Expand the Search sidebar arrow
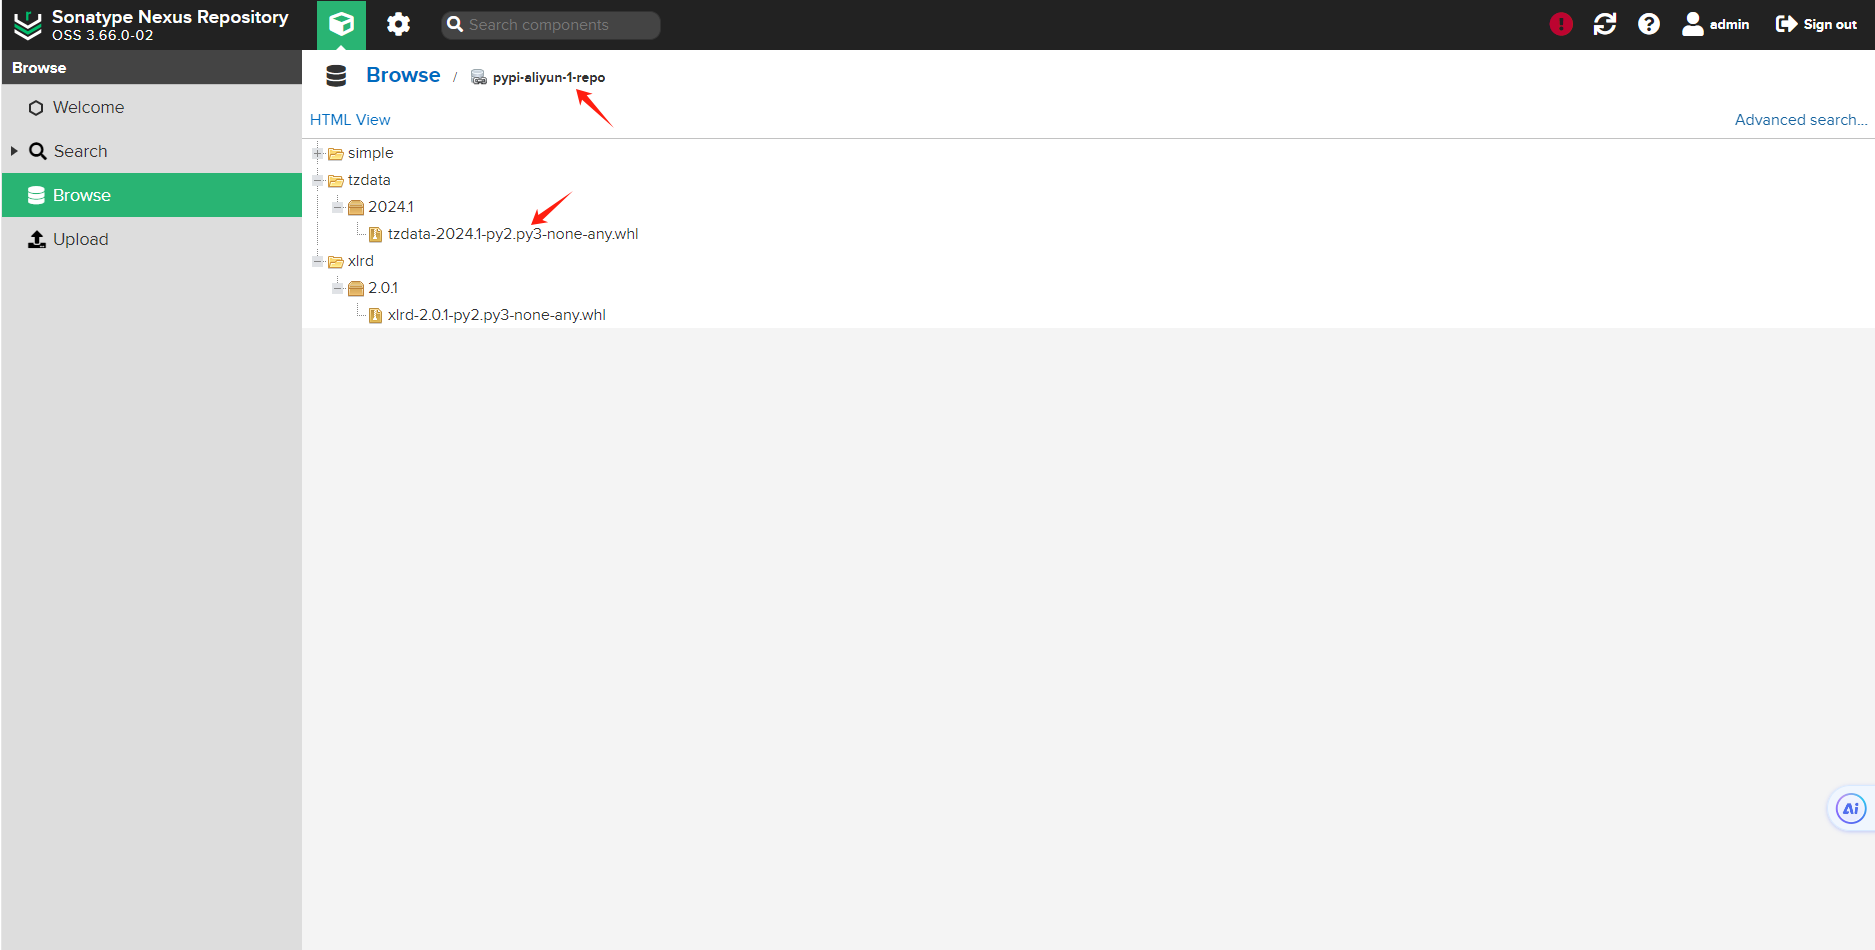1875x950 pixels. coord(14,151)
